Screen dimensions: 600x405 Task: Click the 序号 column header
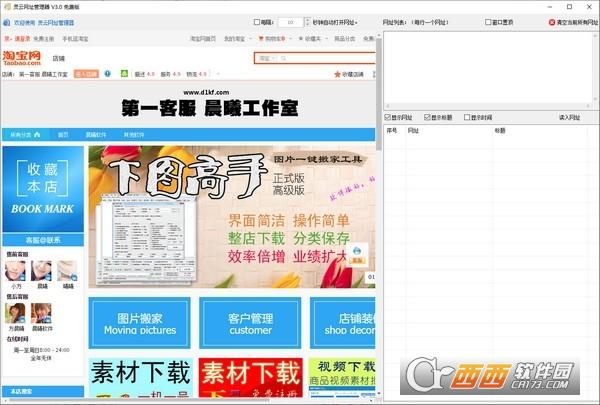pyautogui.click(x=392, y=131)
